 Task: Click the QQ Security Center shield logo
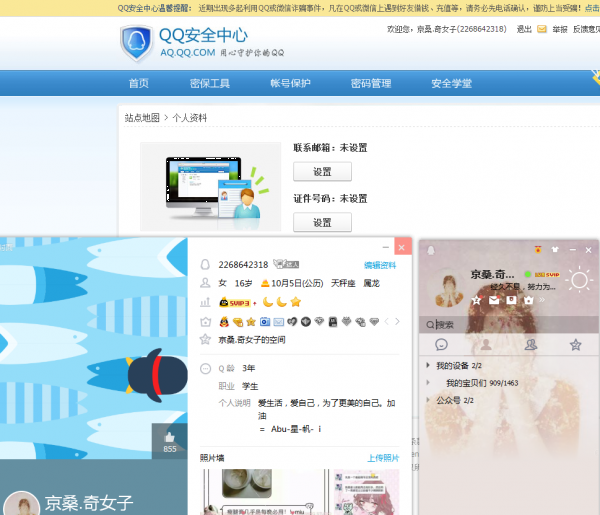coord(136,43)
